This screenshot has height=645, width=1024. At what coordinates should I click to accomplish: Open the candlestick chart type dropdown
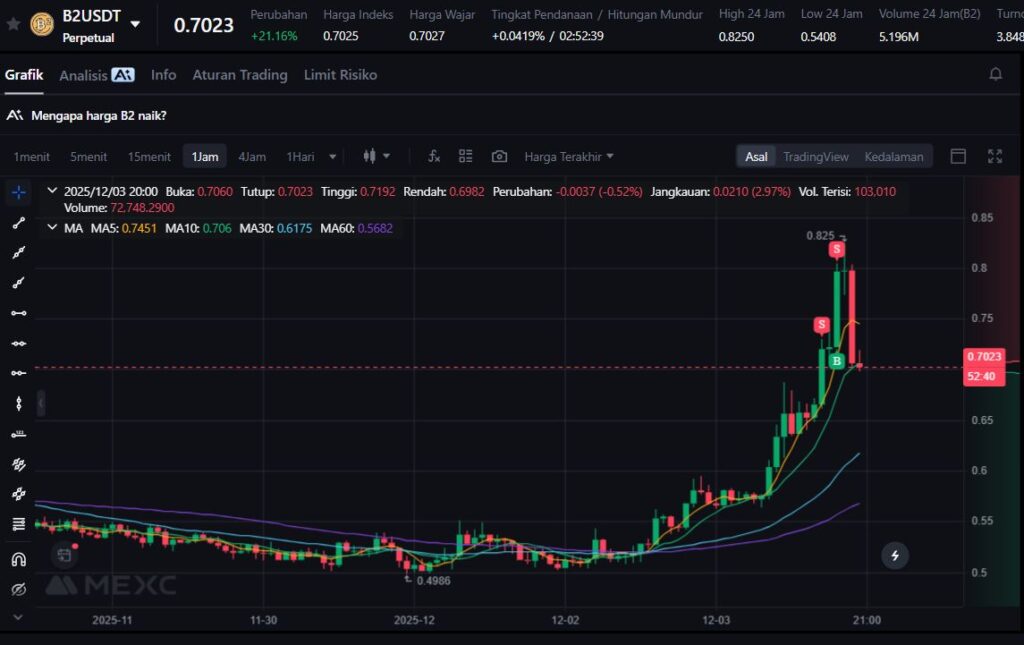coord(377,156)
